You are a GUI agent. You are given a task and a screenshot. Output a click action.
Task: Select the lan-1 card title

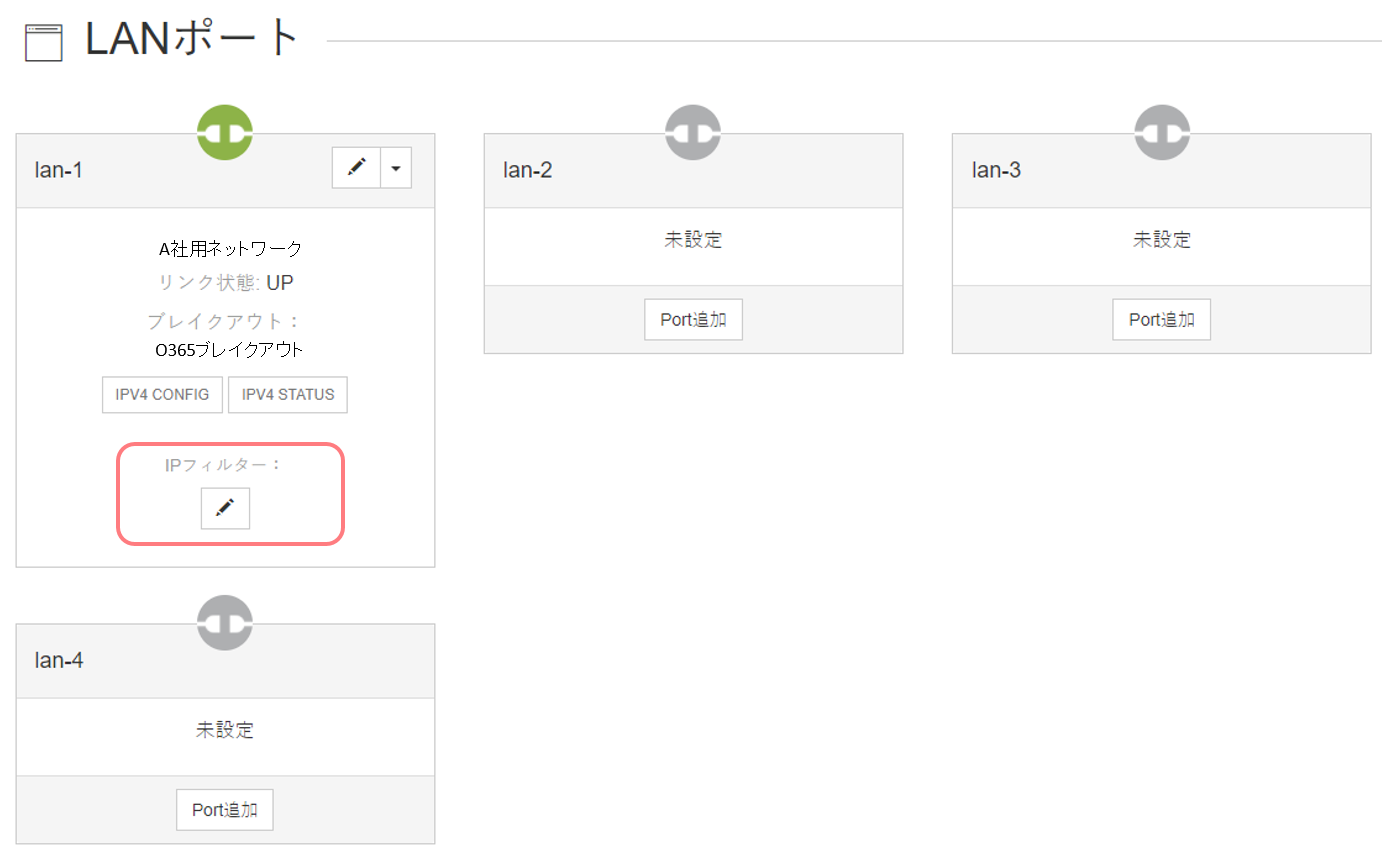coord(59,170)
